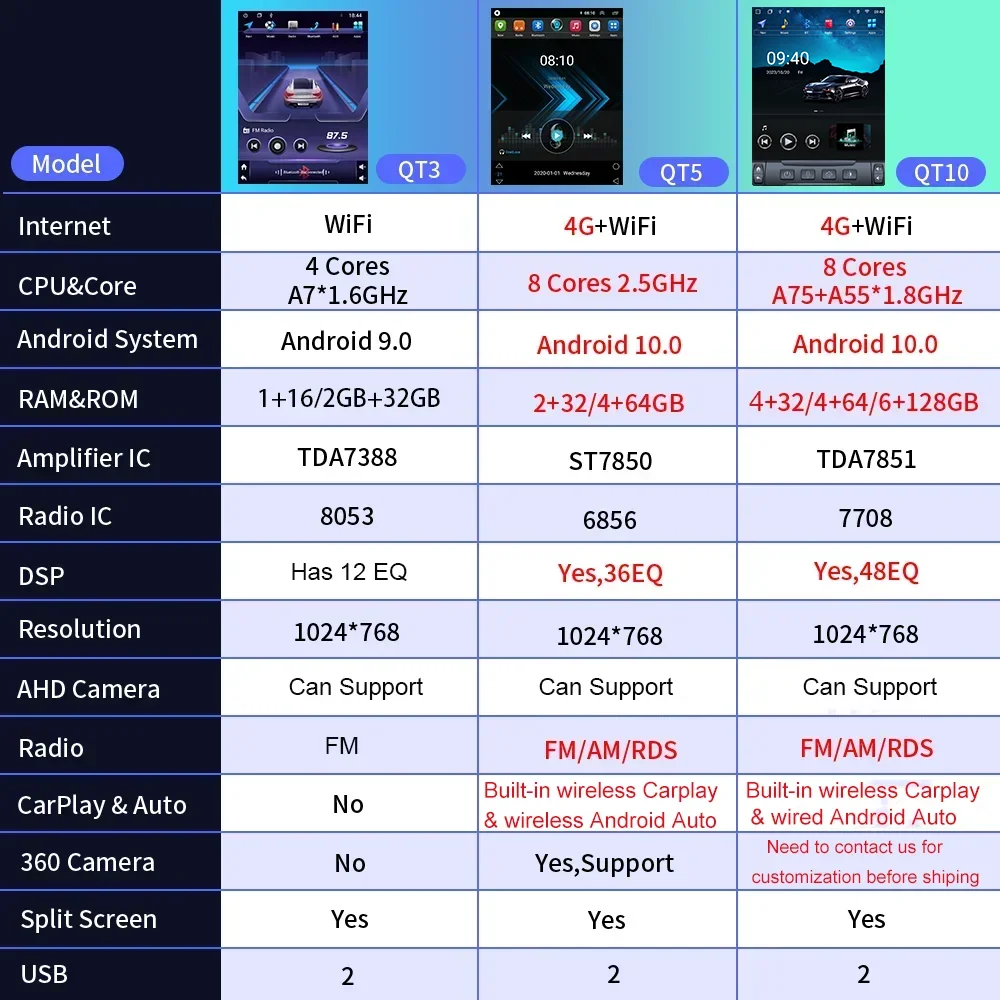Screen dimensions: 1000x1000
Task: Click the 'TDA7388' amplifier cell
Action: coord(347,457)
